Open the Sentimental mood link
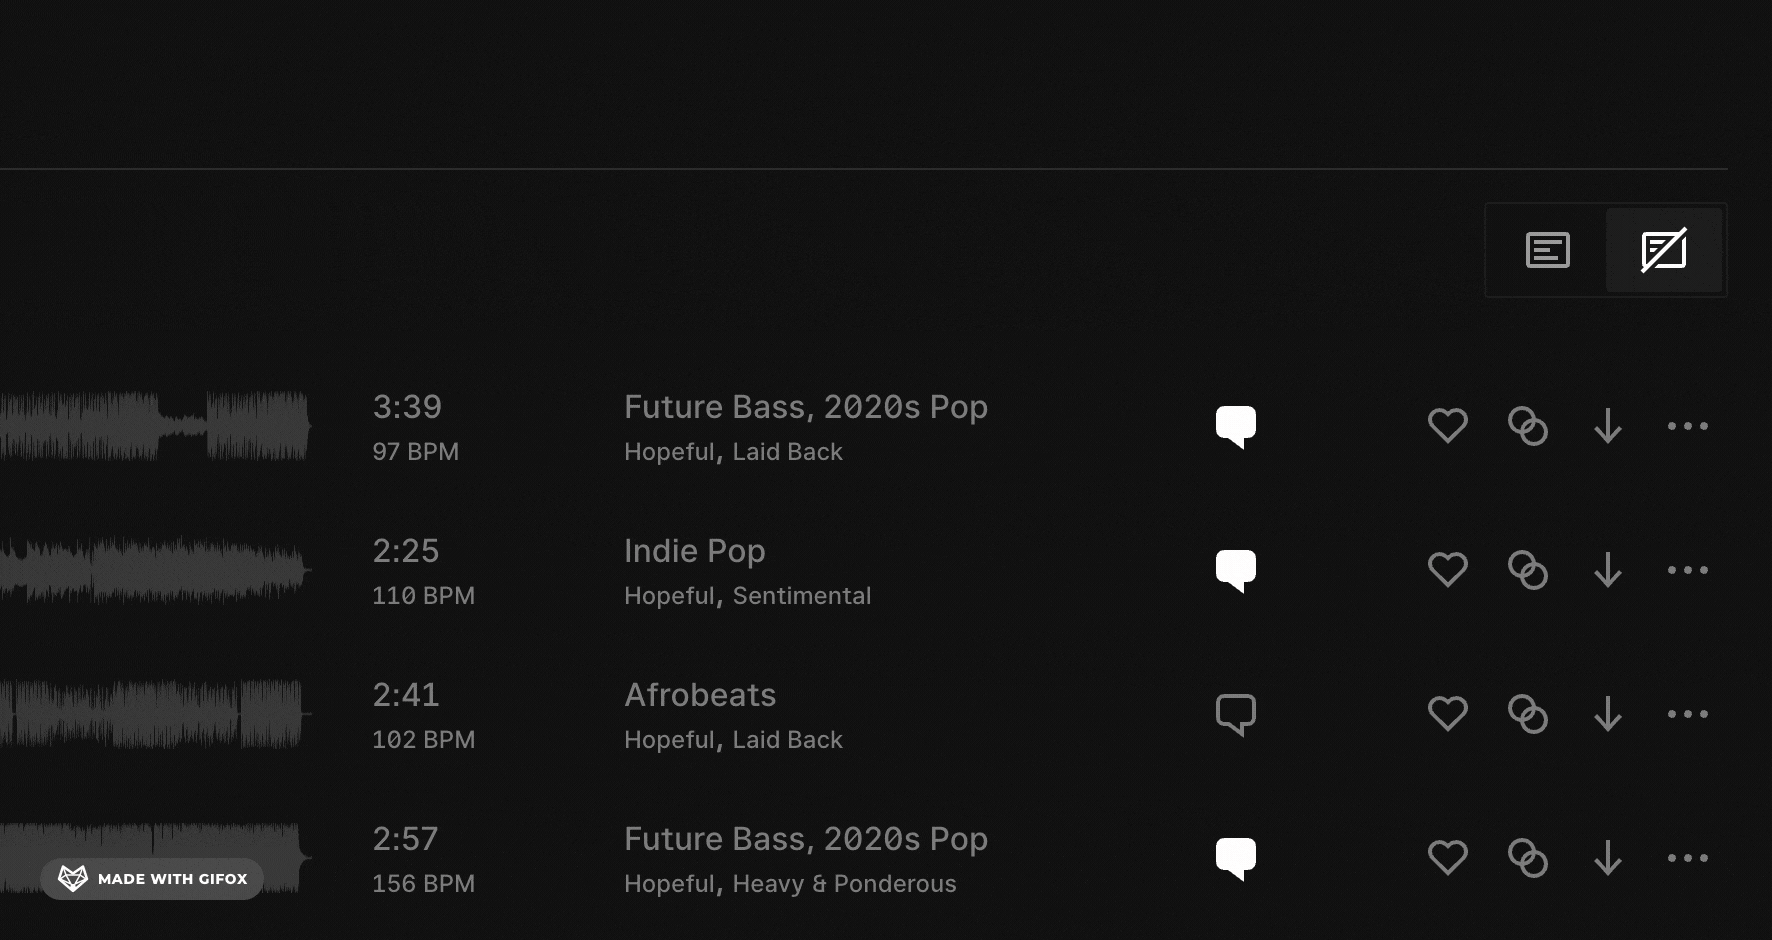 point(801,596)
